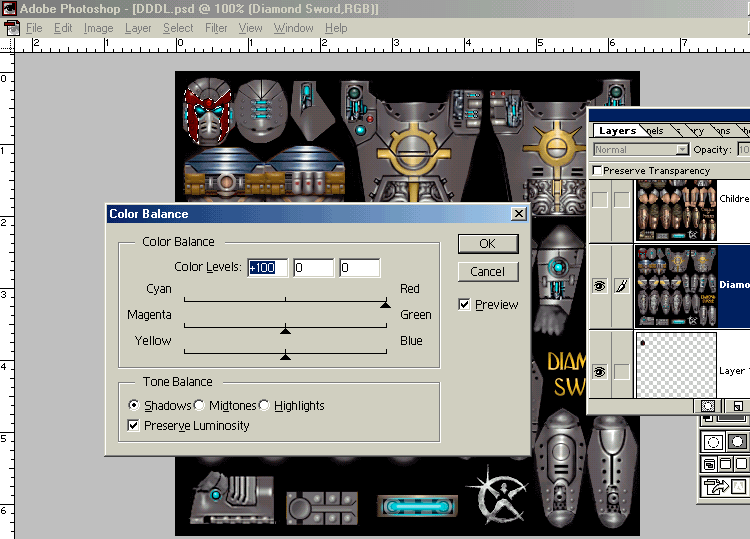Uncheck Preserve Luminosity
This screenshot has height=539, width=750.
(135, 425)
